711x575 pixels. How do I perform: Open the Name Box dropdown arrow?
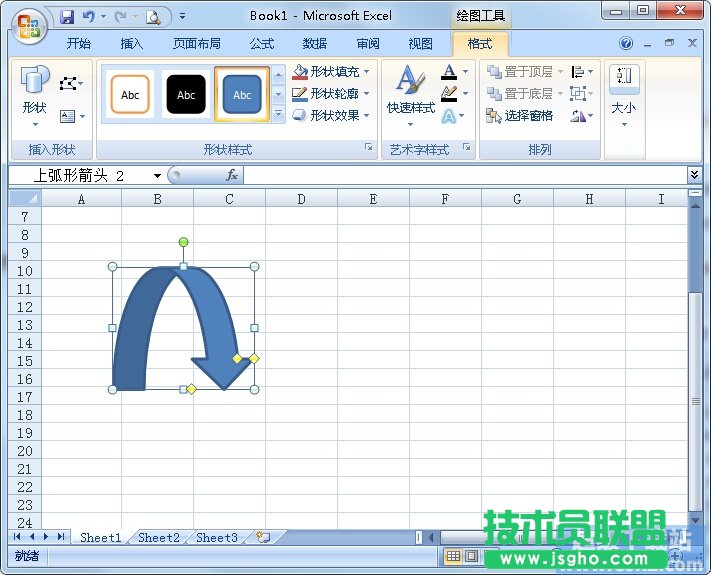click(157, 176)
